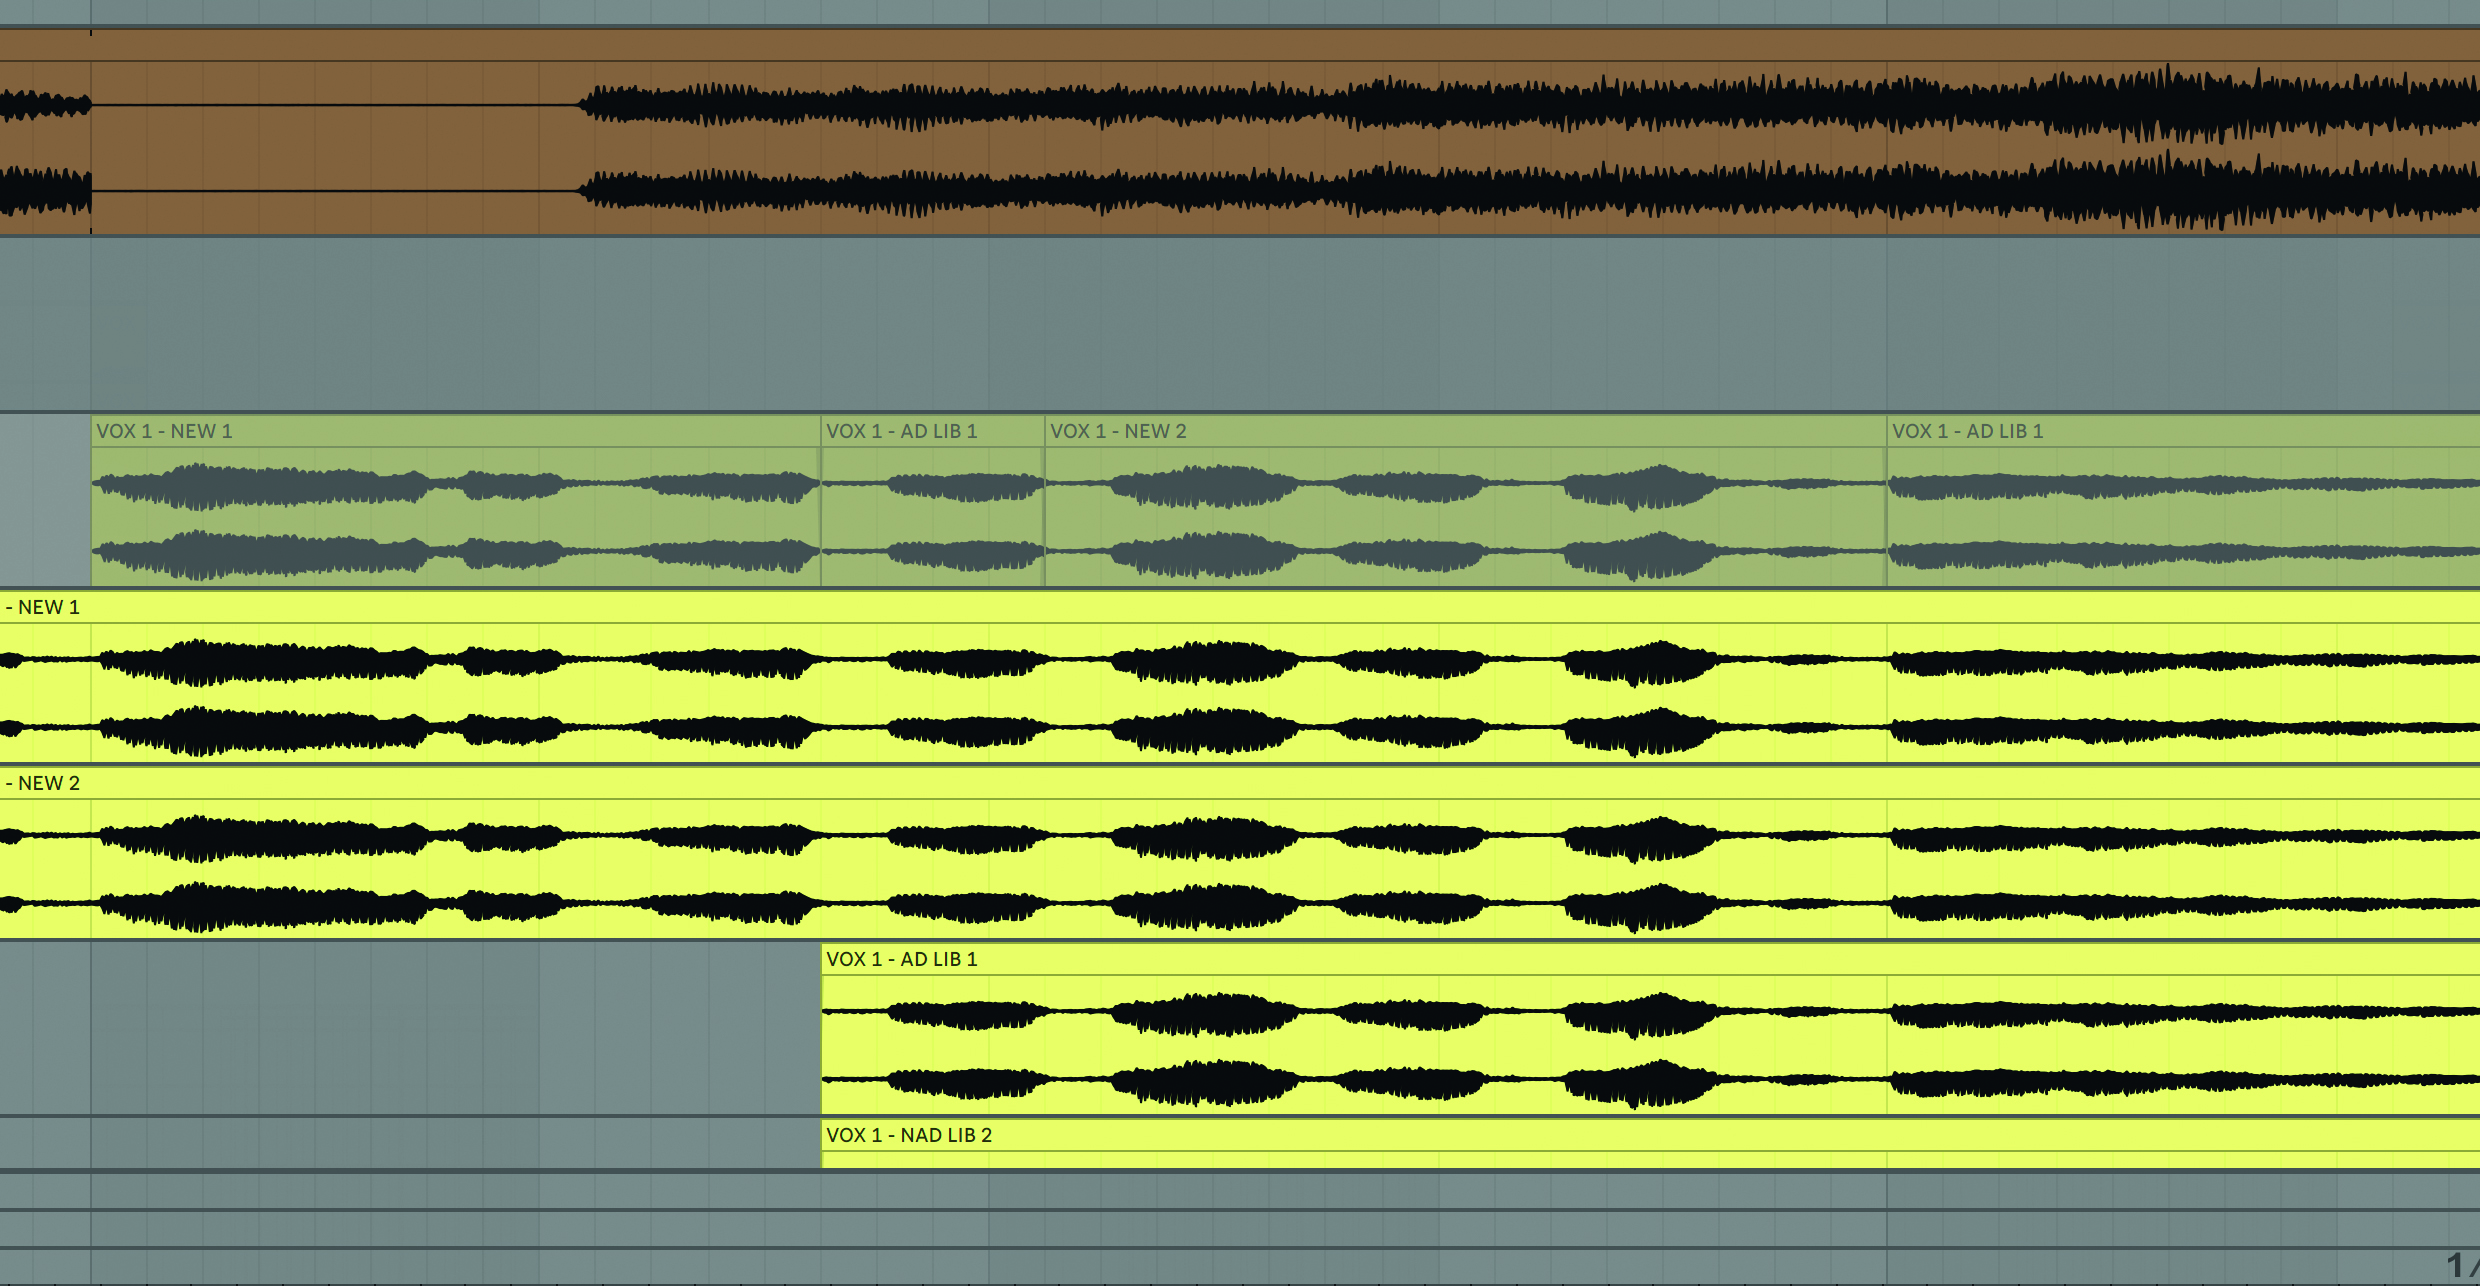Select green VOX 1 - AD LIB 1 clip preceding NEW 2
The image size is (2480, 1286).
pos(933,501)
